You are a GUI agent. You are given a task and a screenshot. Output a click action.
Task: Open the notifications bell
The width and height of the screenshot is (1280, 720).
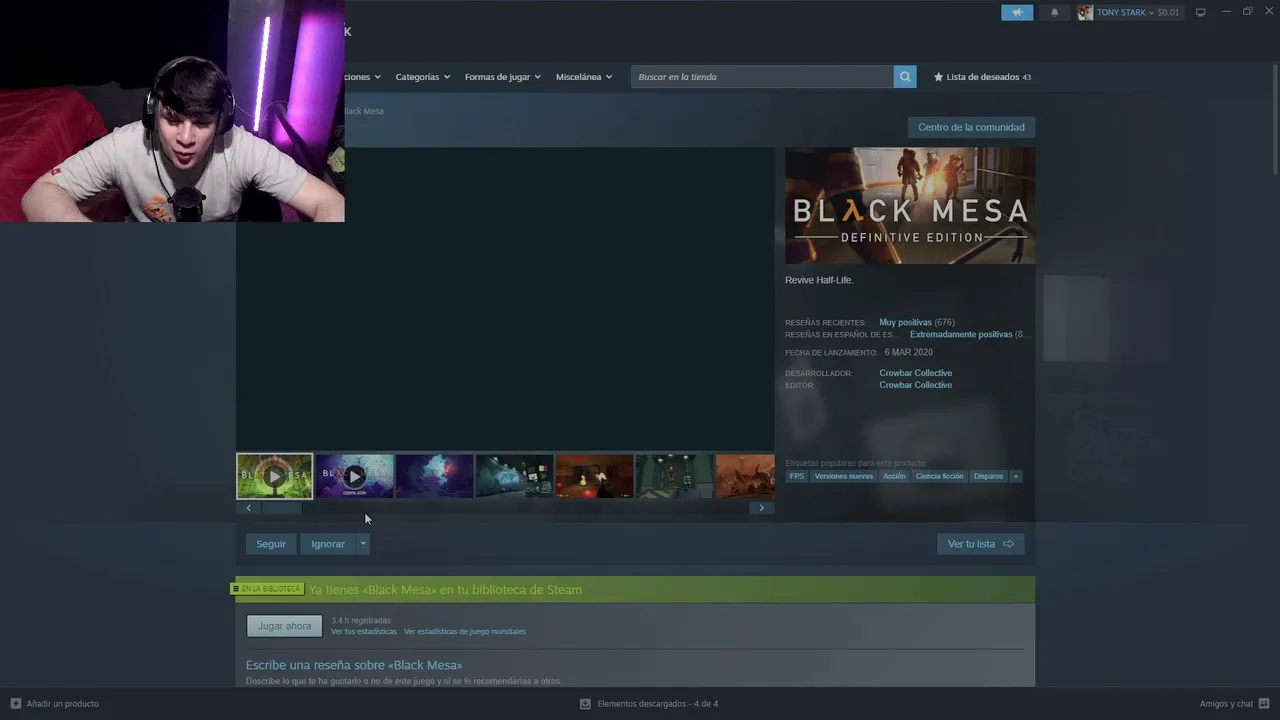point(1054,12)
